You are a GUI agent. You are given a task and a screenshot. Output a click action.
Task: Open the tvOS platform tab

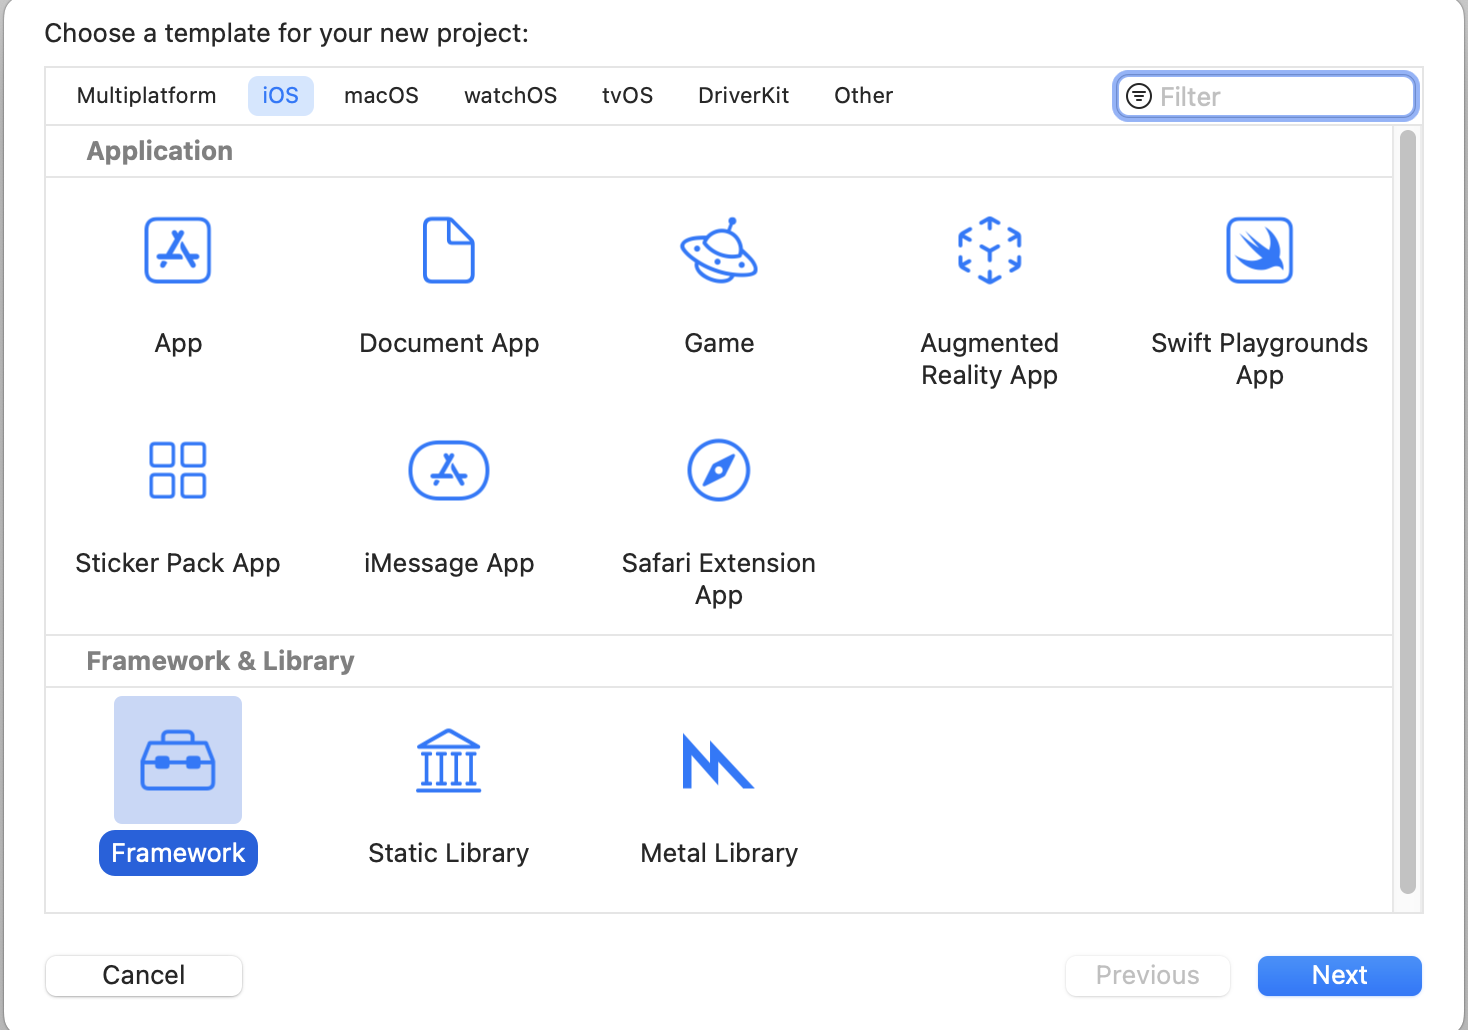pyautogui.click(x=627, y=96)
